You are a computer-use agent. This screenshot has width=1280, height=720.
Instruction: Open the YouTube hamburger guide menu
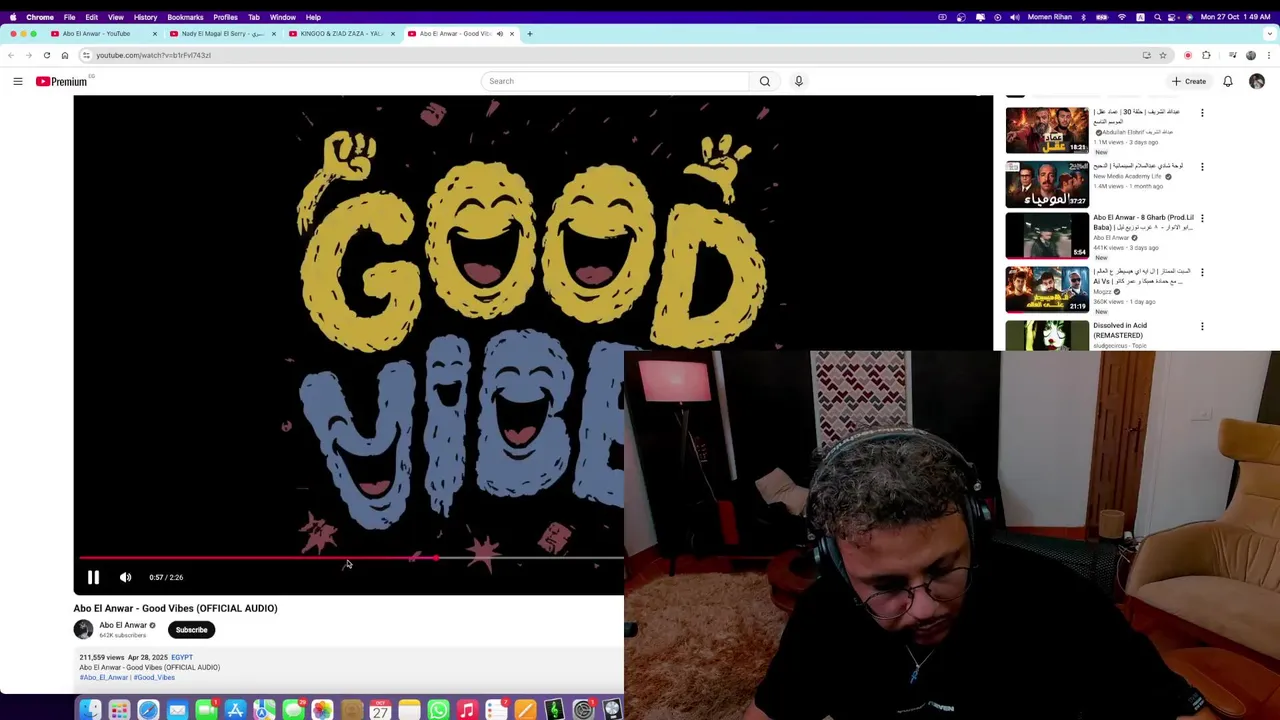coord(18,81)
